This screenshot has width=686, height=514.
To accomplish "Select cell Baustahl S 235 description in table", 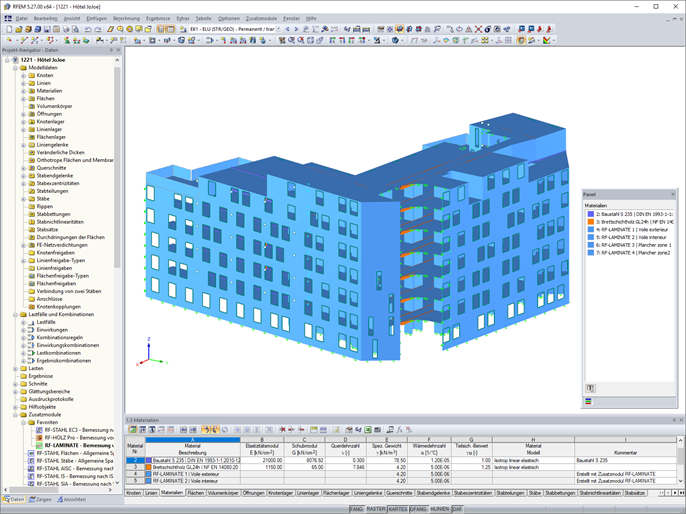I will point(193,461).
